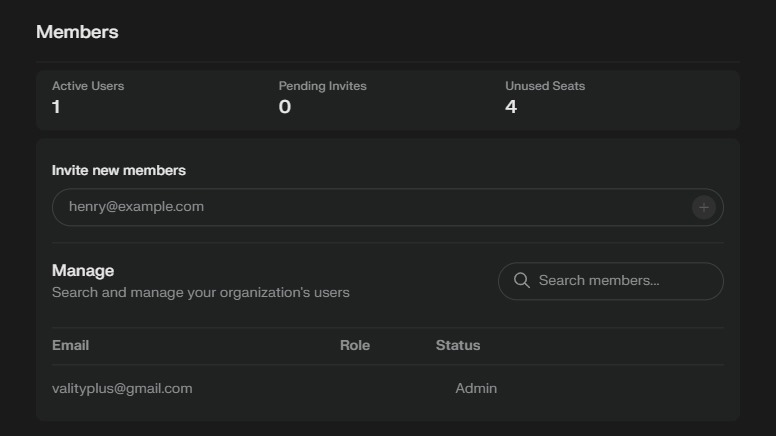Click the Pending Invites label

(323, 86)
